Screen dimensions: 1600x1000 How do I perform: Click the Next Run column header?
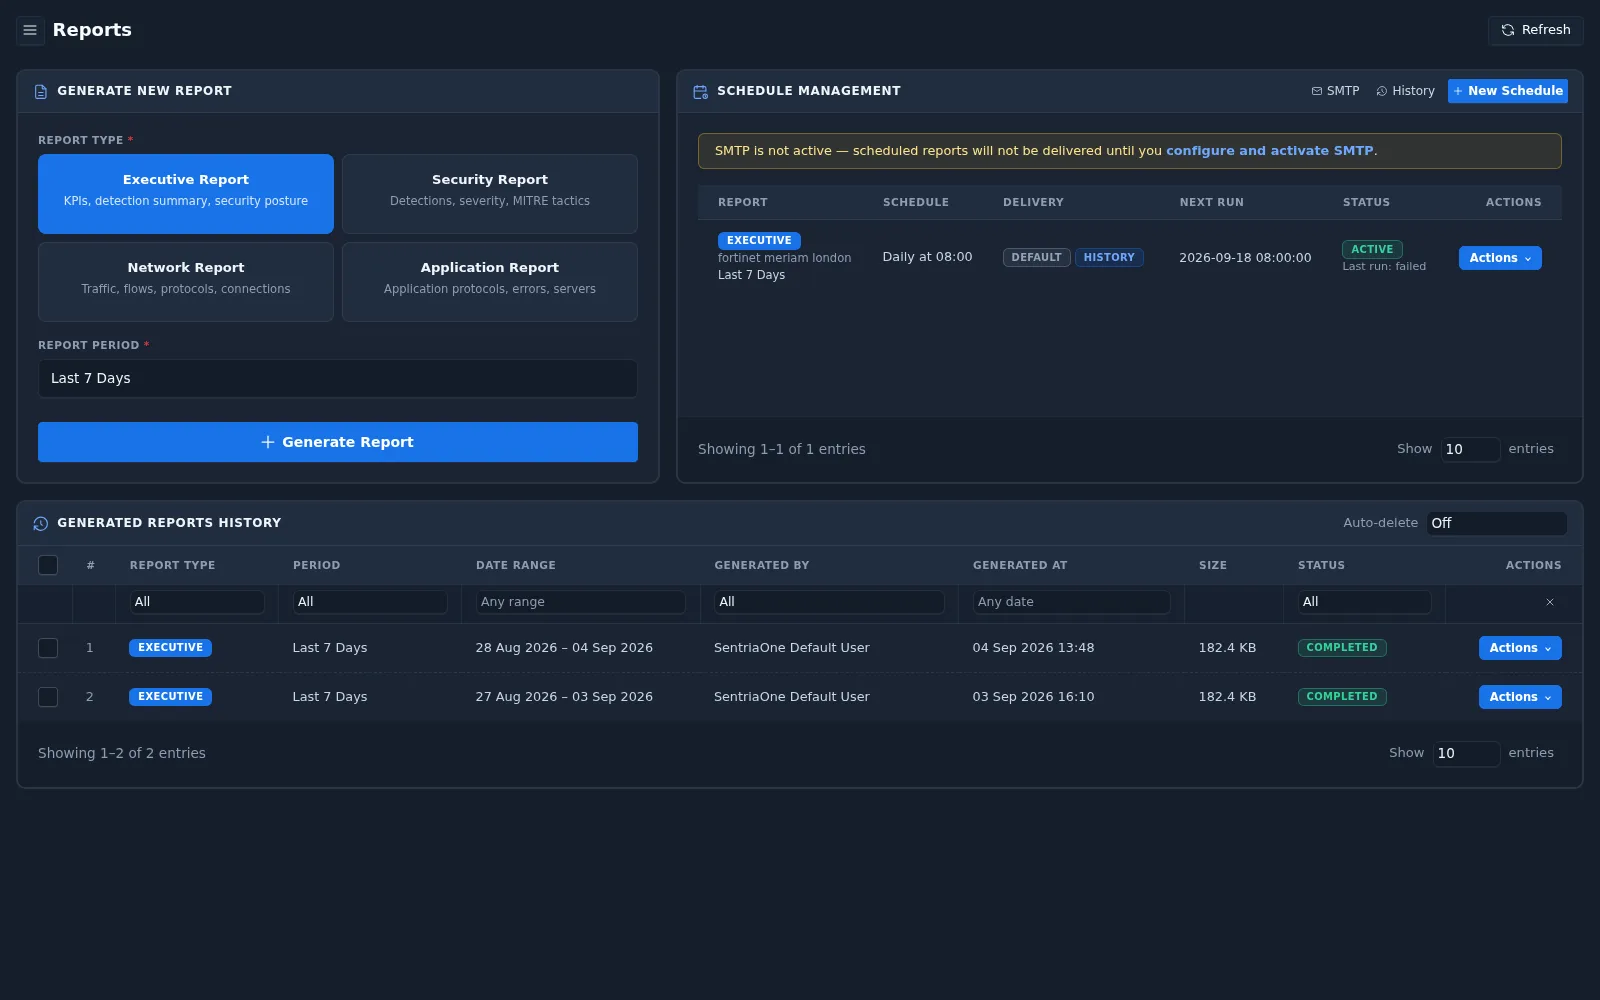(1211, 202)
